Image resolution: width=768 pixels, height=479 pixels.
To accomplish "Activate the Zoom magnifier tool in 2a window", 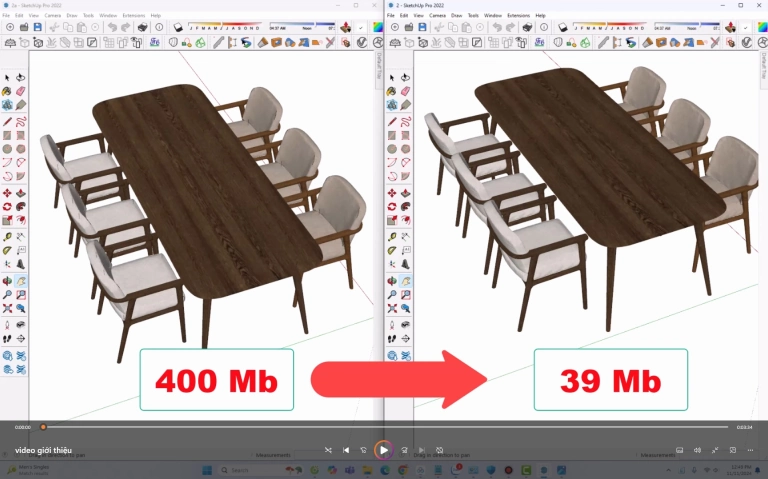I will [x=7, y=295].
